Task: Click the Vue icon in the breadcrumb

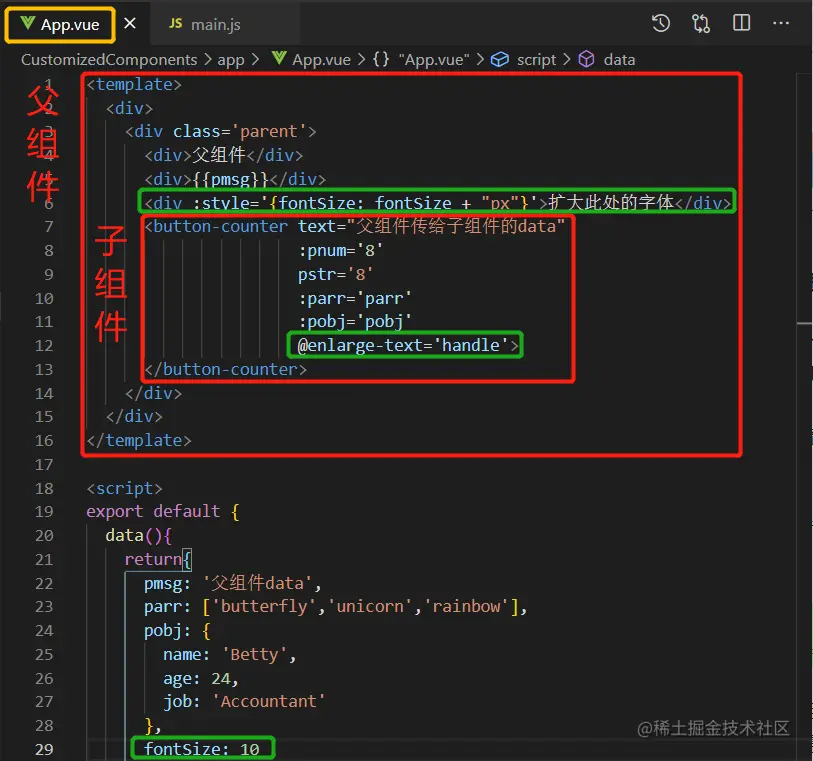Action: click(x=279, y=58)
